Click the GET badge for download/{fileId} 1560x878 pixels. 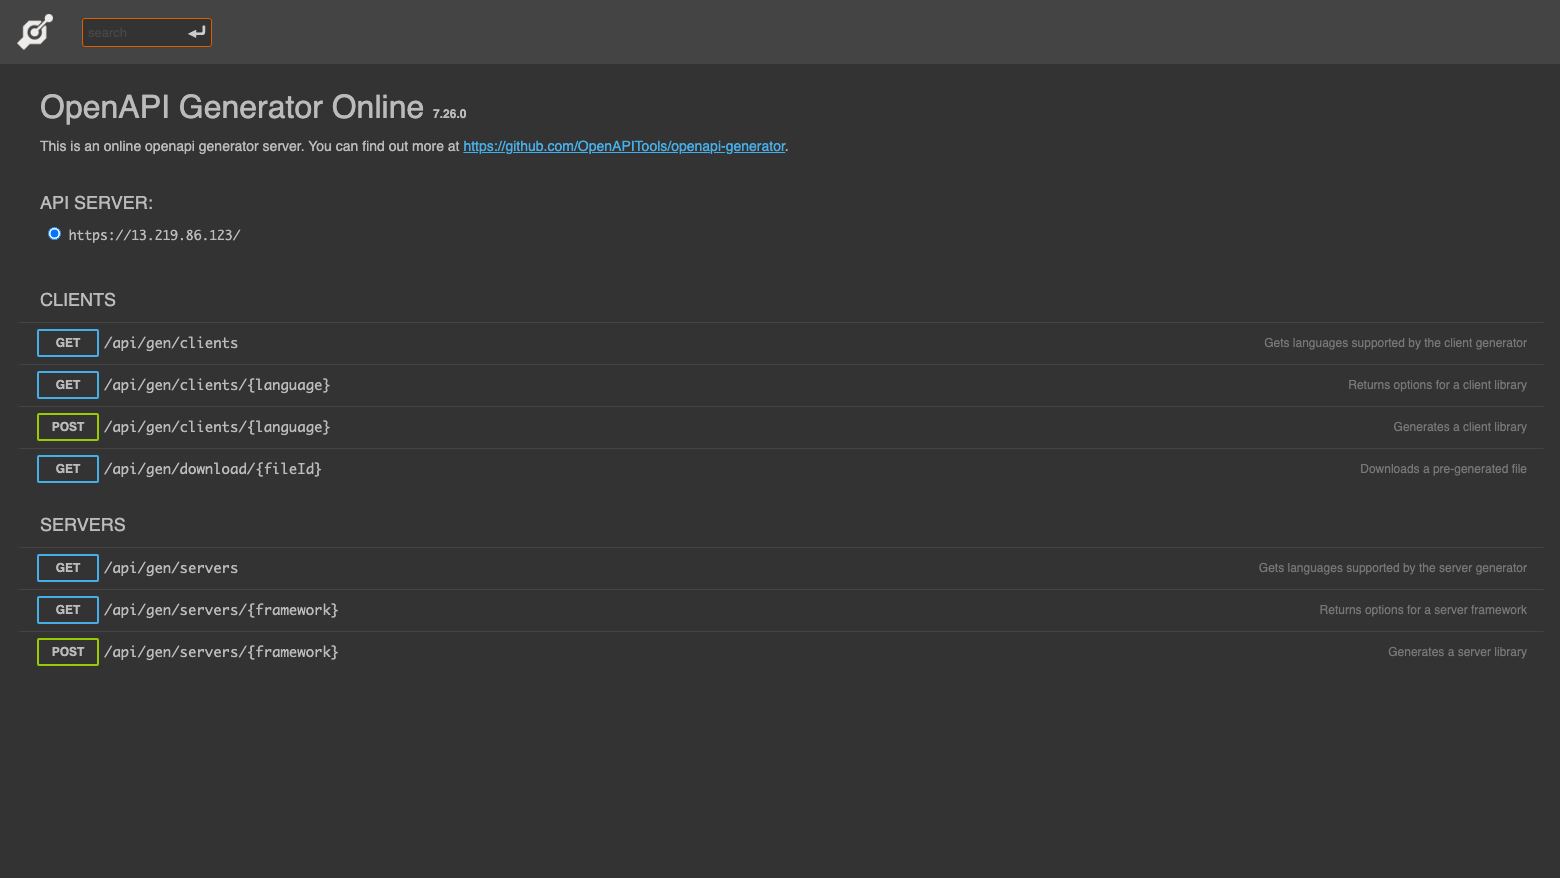68,469
